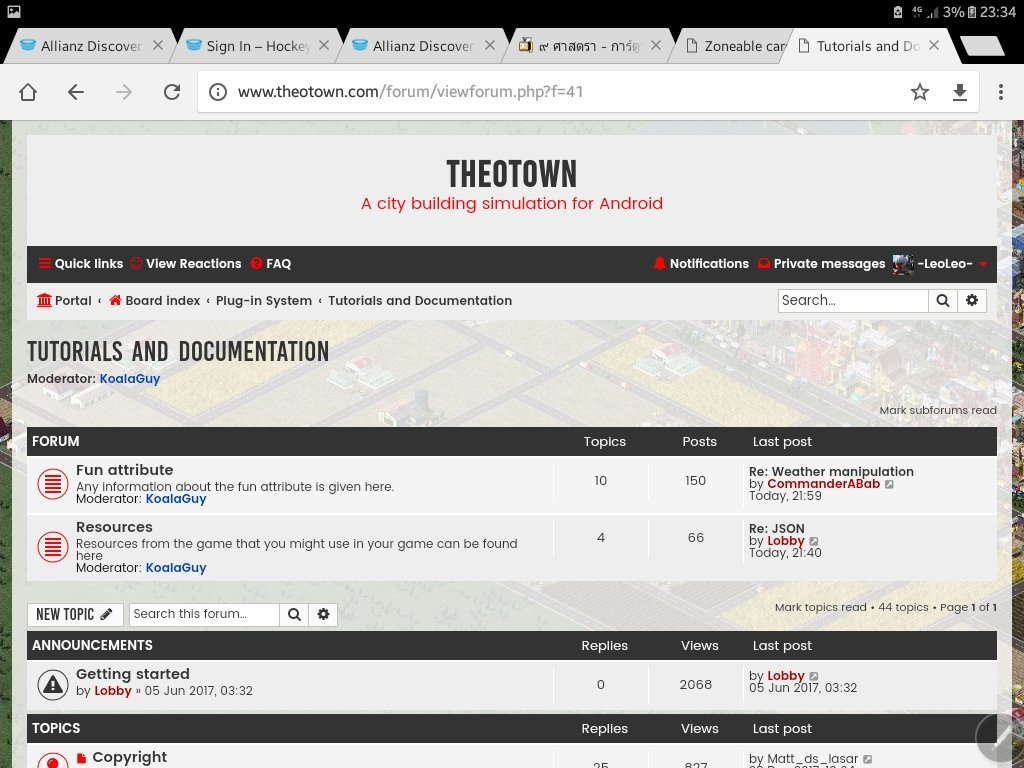This screenshot has height=768, width=1024.
Task: Open View Reactions
Action: tap(185, 264)
